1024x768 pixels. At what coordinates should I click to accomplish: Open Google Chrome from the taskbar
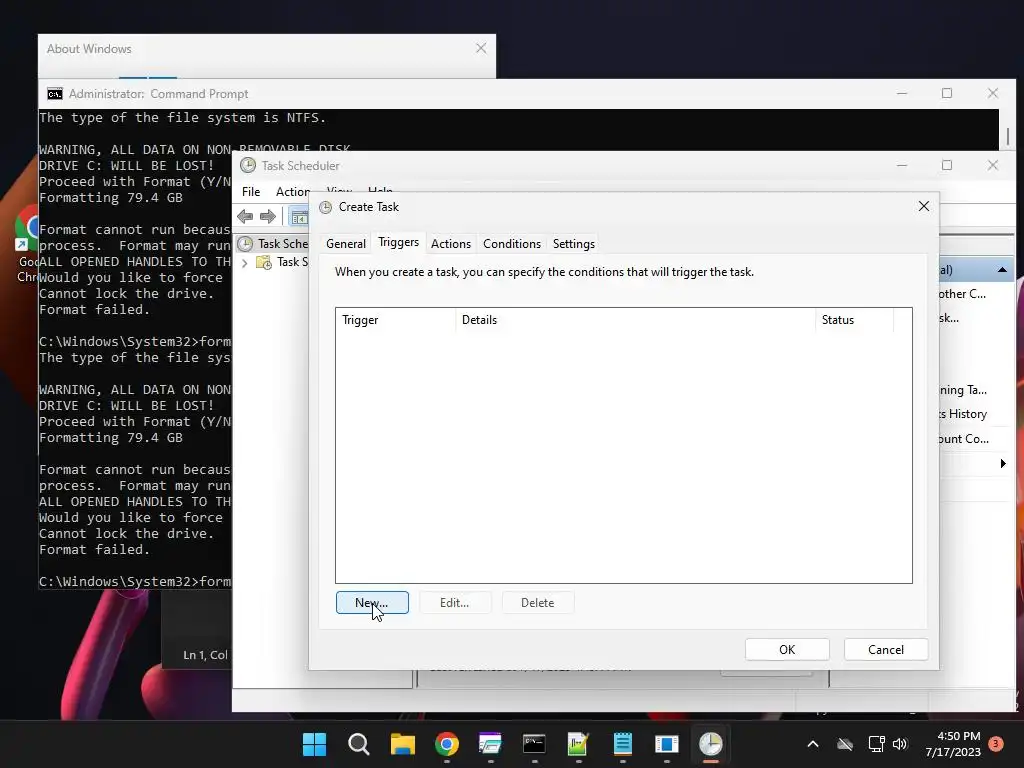[447, 744]
